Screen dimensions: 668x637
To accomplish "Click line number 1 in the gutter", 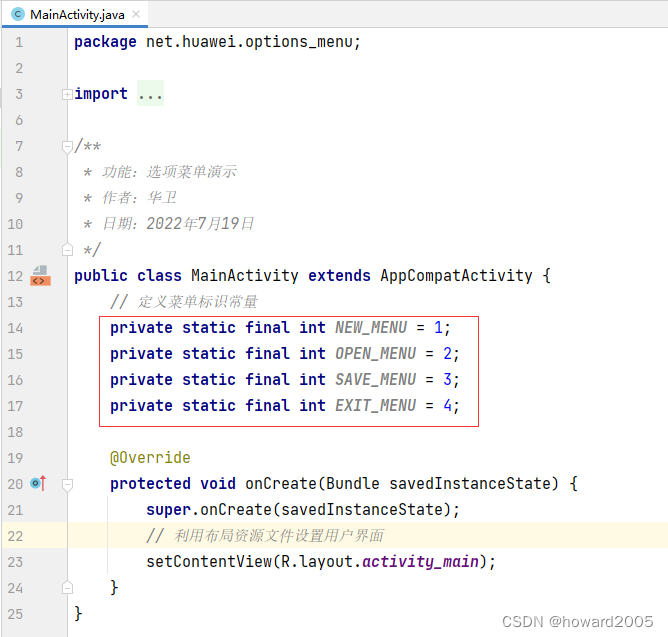I will point(19,42).
